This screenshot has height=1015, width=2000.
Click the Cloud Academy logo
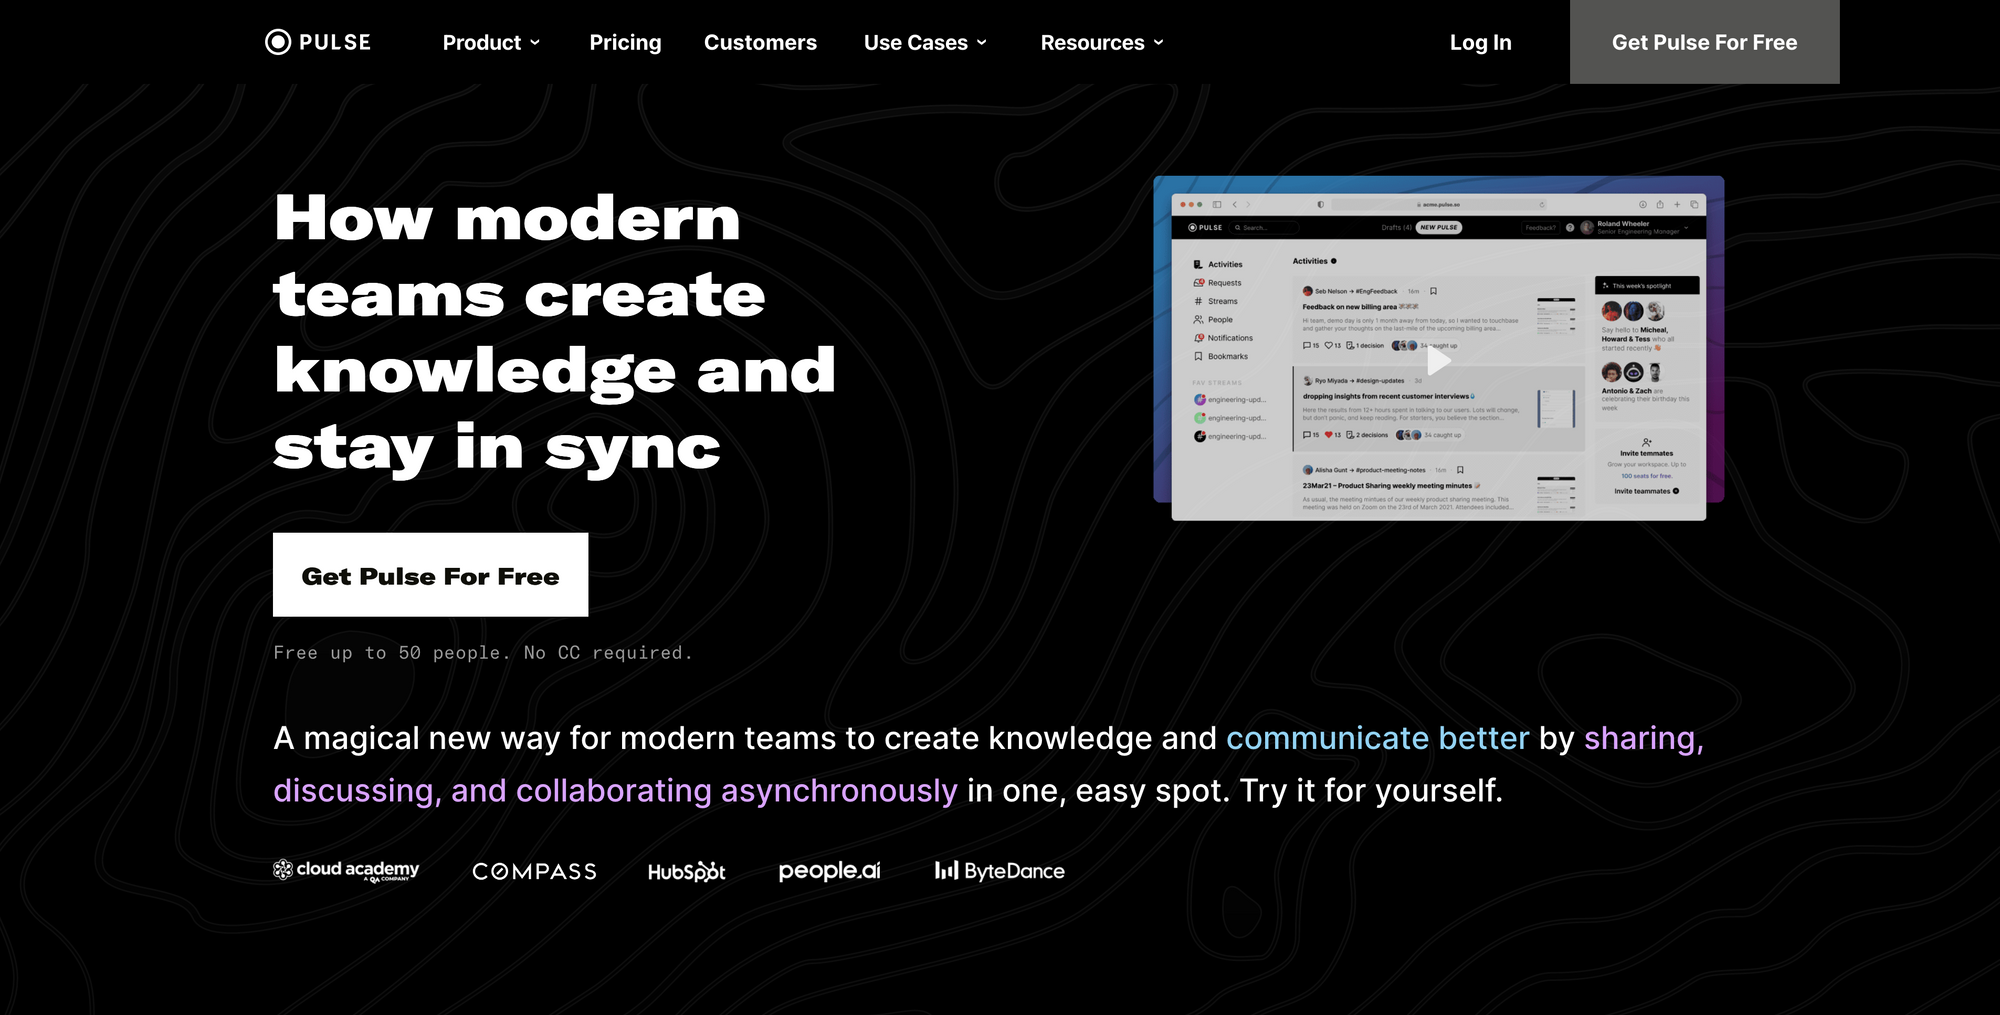point(346,871)
